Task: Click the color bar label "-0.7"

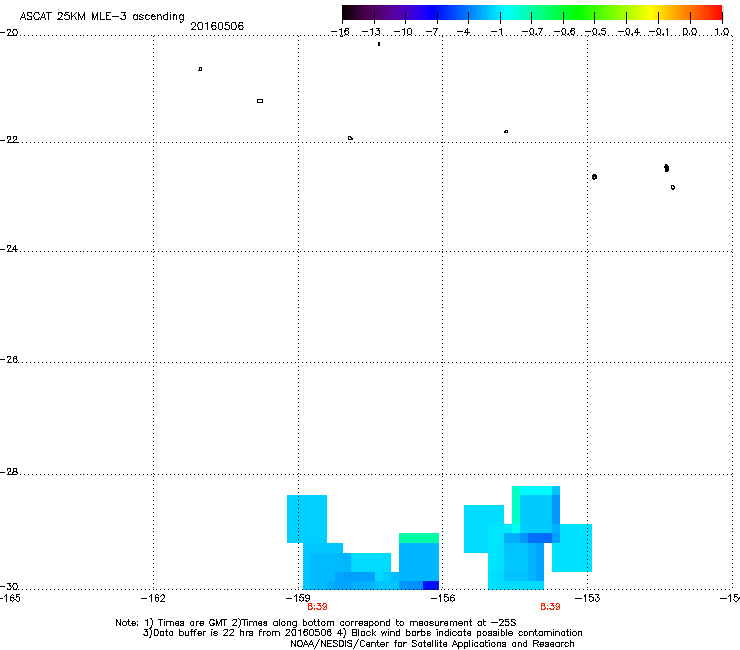Action: pos(532,32)
